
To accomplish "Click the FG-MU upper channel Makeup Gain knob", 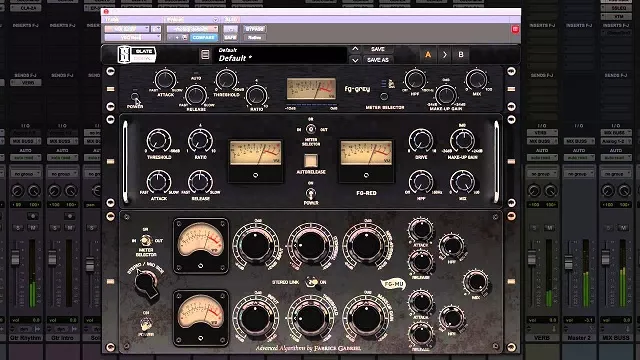I will pyautogui.click(x=366, y=246).
